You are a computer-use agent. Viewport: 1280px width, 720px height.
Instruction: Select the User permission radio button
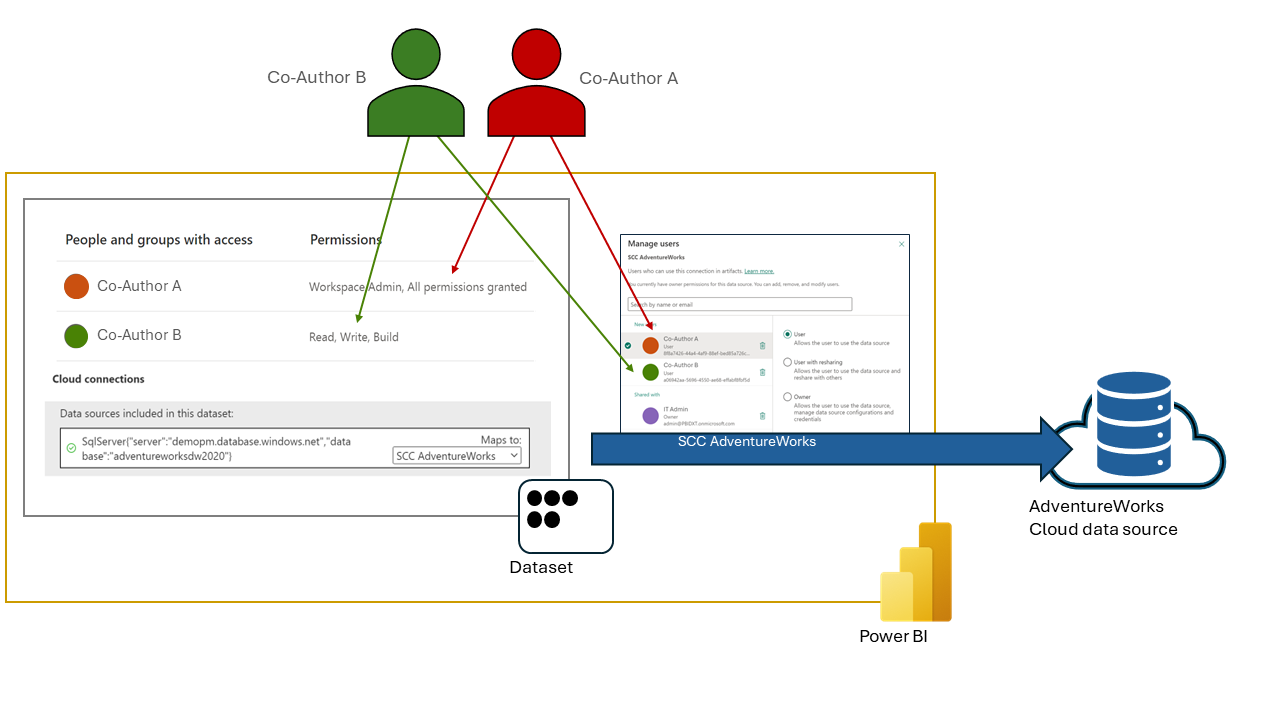(787, 334)
